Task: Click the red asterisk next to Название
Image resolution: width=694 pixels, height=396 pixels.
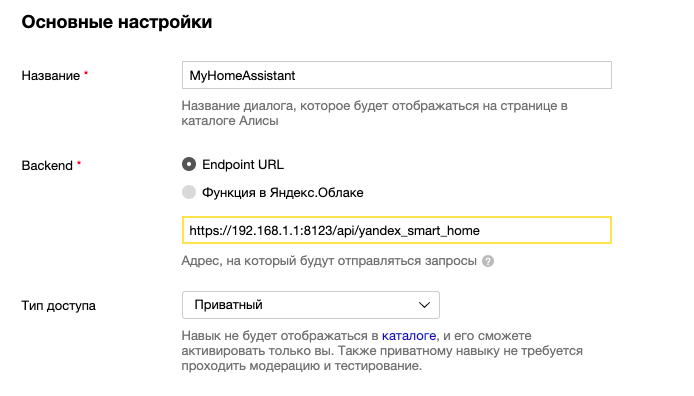Action: pos(86,73)
